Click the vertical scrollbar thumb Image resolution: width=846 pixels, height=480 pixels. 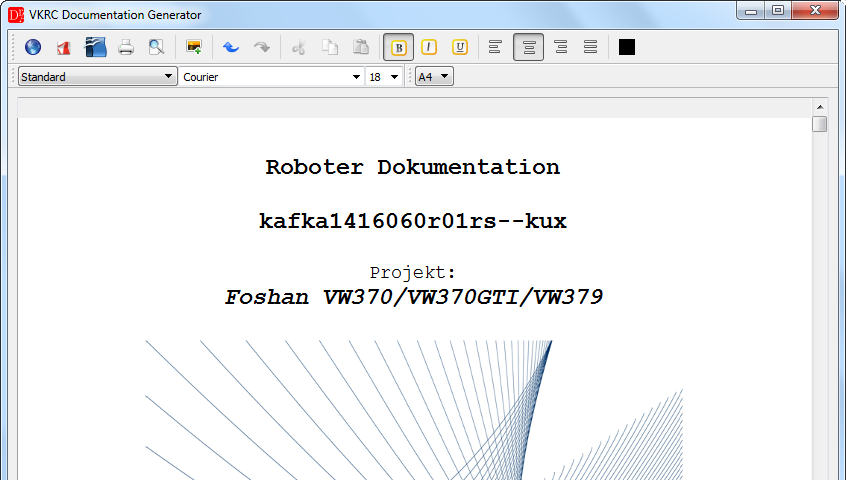pyautogui.click(x=820, y=124)
